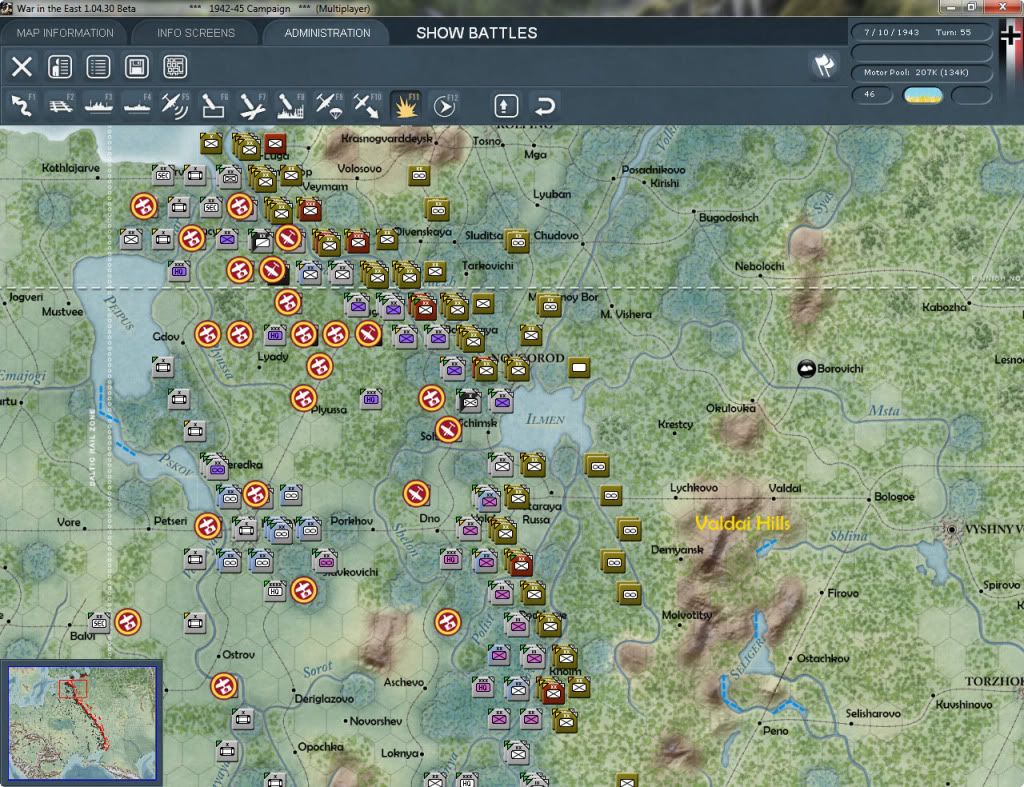
Task: Toggle the F11 show battles icon
Action: point(405,106)
